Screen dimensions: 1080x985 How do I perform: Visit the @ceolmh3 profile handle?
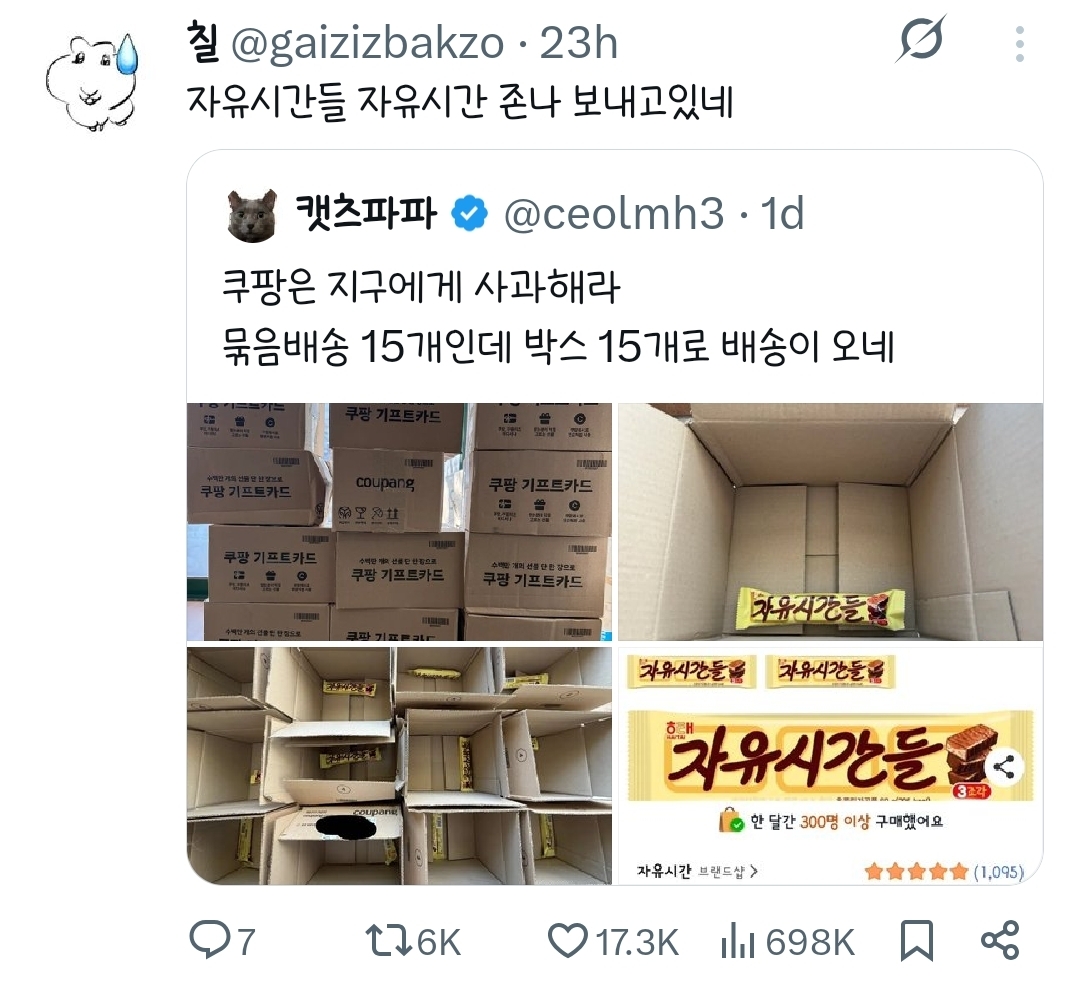(614, 214)
